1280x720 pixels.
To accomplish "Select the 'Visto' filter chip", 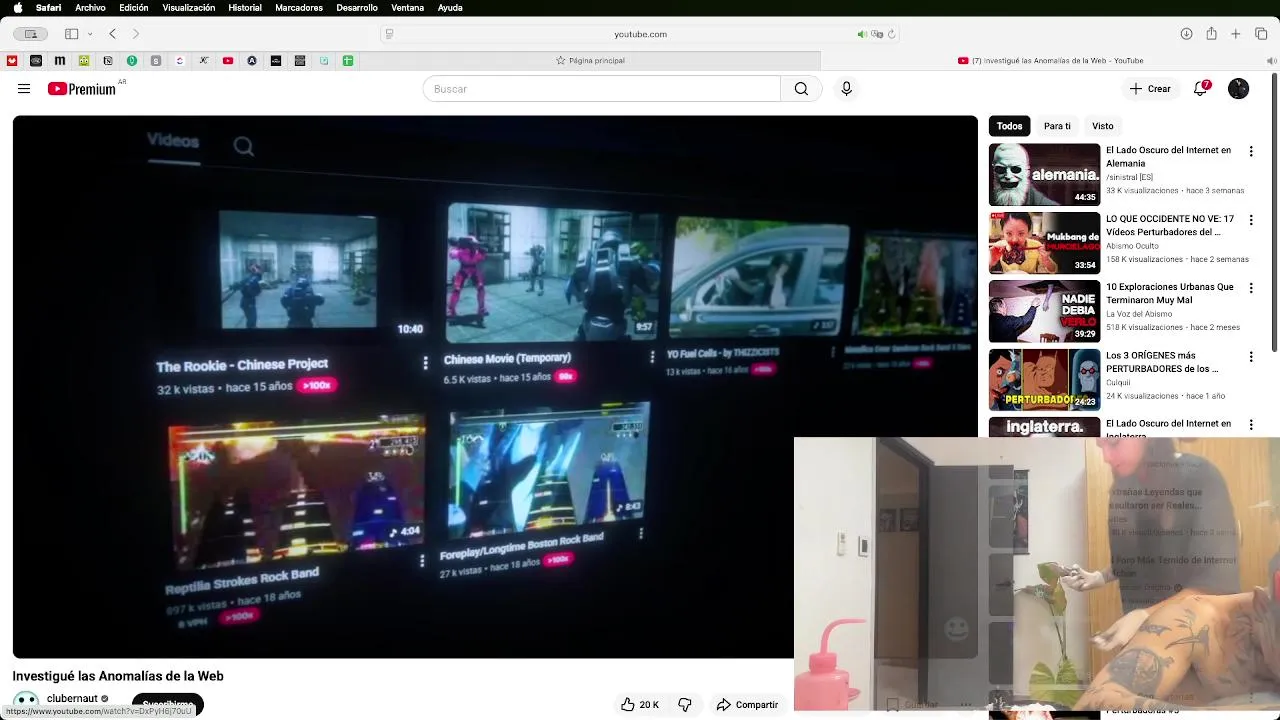I will pos(1103,126).
